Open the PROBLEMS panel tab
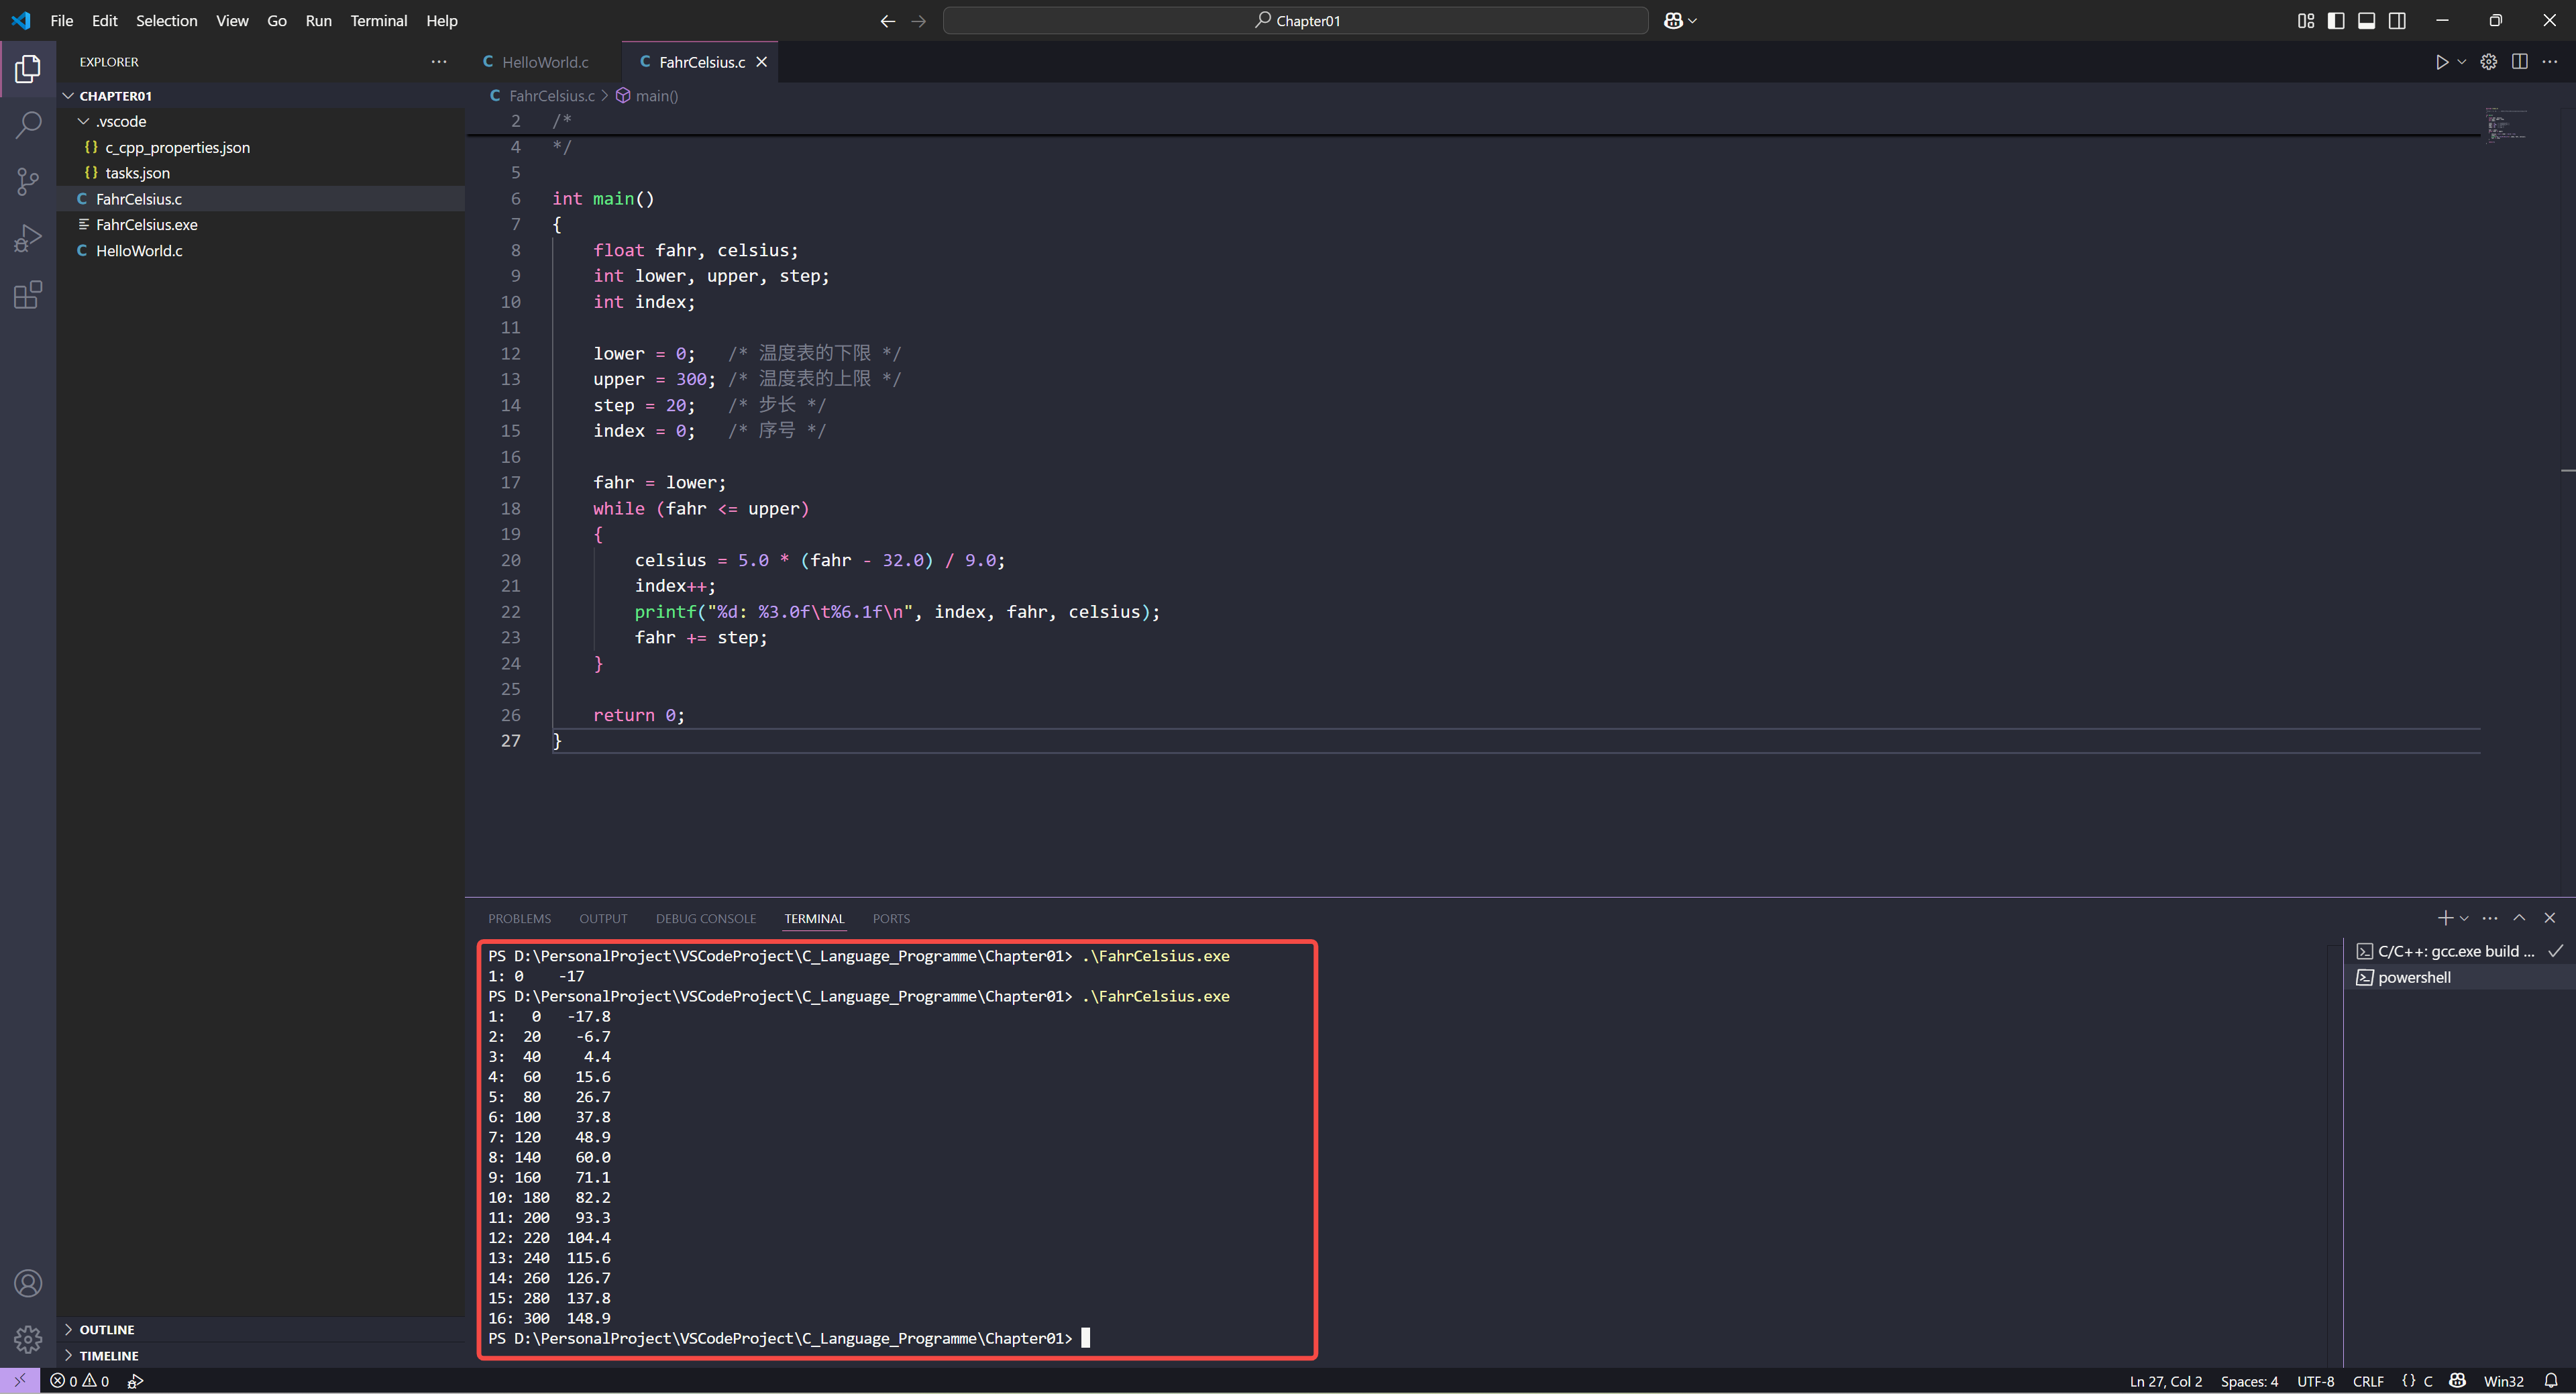The image size is (2576, 1394). click(519, 918)
